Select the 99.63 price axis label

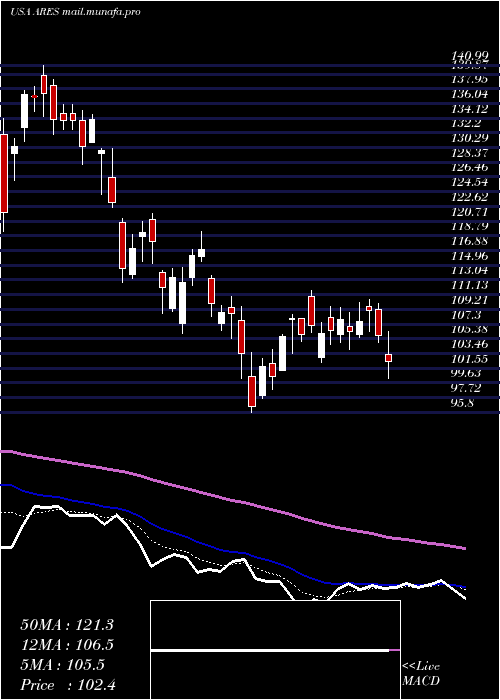pyautogui.click(x=467, y=374)
